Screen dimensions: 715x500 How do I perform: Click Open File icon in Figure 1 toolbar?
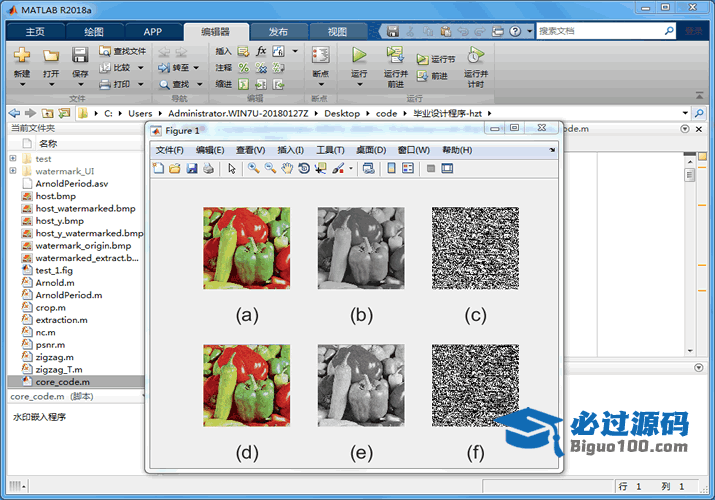[175, 169]
